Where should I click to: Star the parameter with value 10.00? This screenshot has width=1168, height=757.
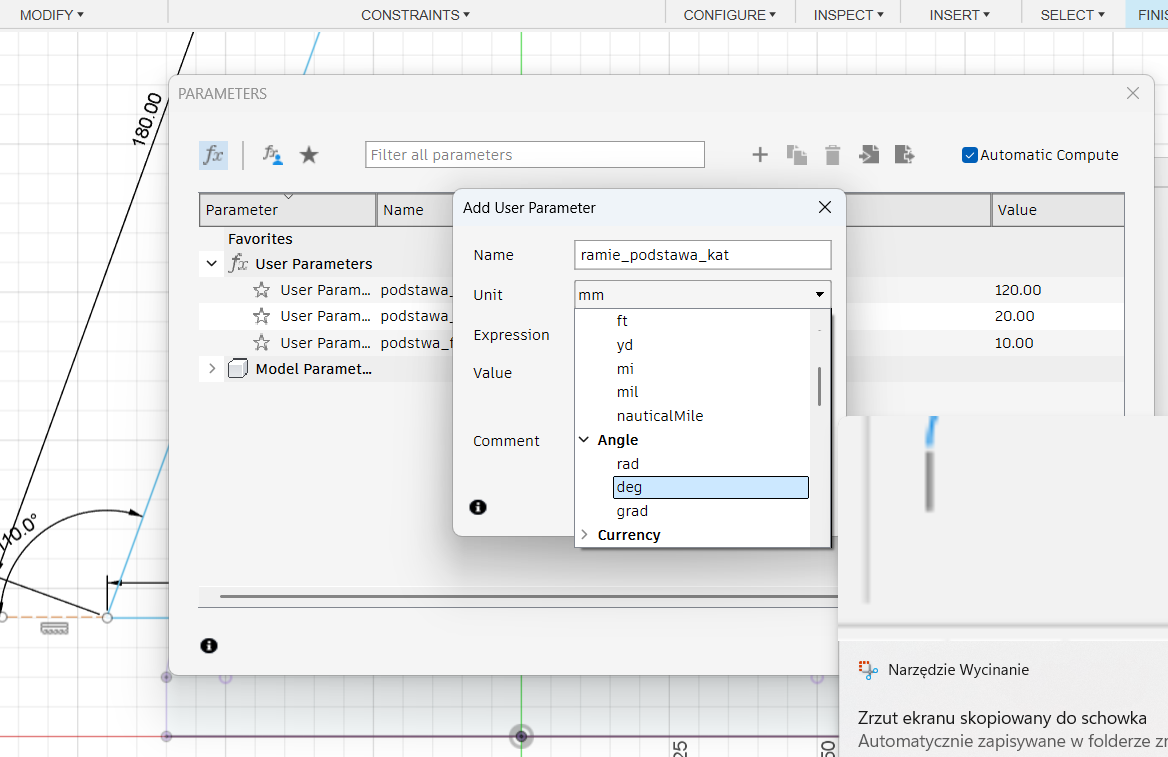point(262,343)
